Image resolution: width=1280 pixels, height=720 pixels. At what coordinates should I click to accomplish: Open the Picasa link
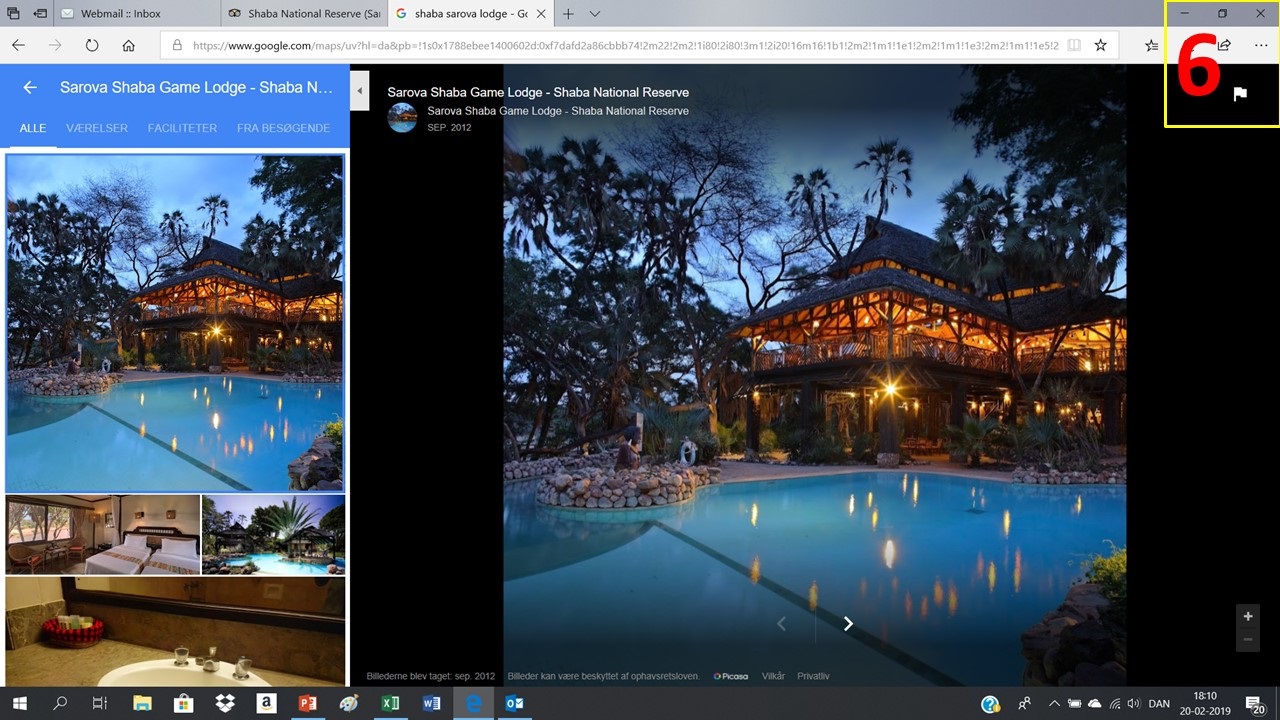click(731, 676)
